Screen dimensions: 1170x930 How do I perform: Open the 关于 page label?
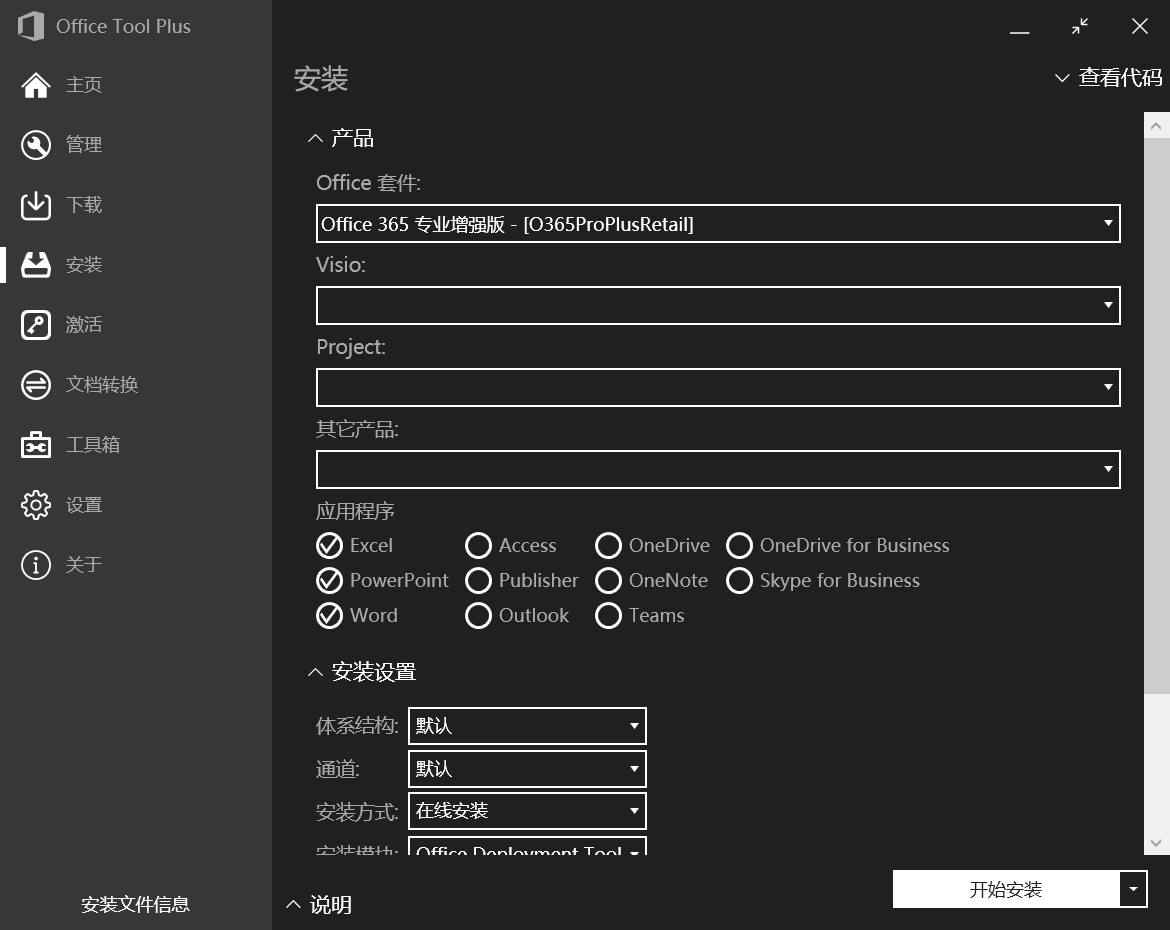point(84,565)
